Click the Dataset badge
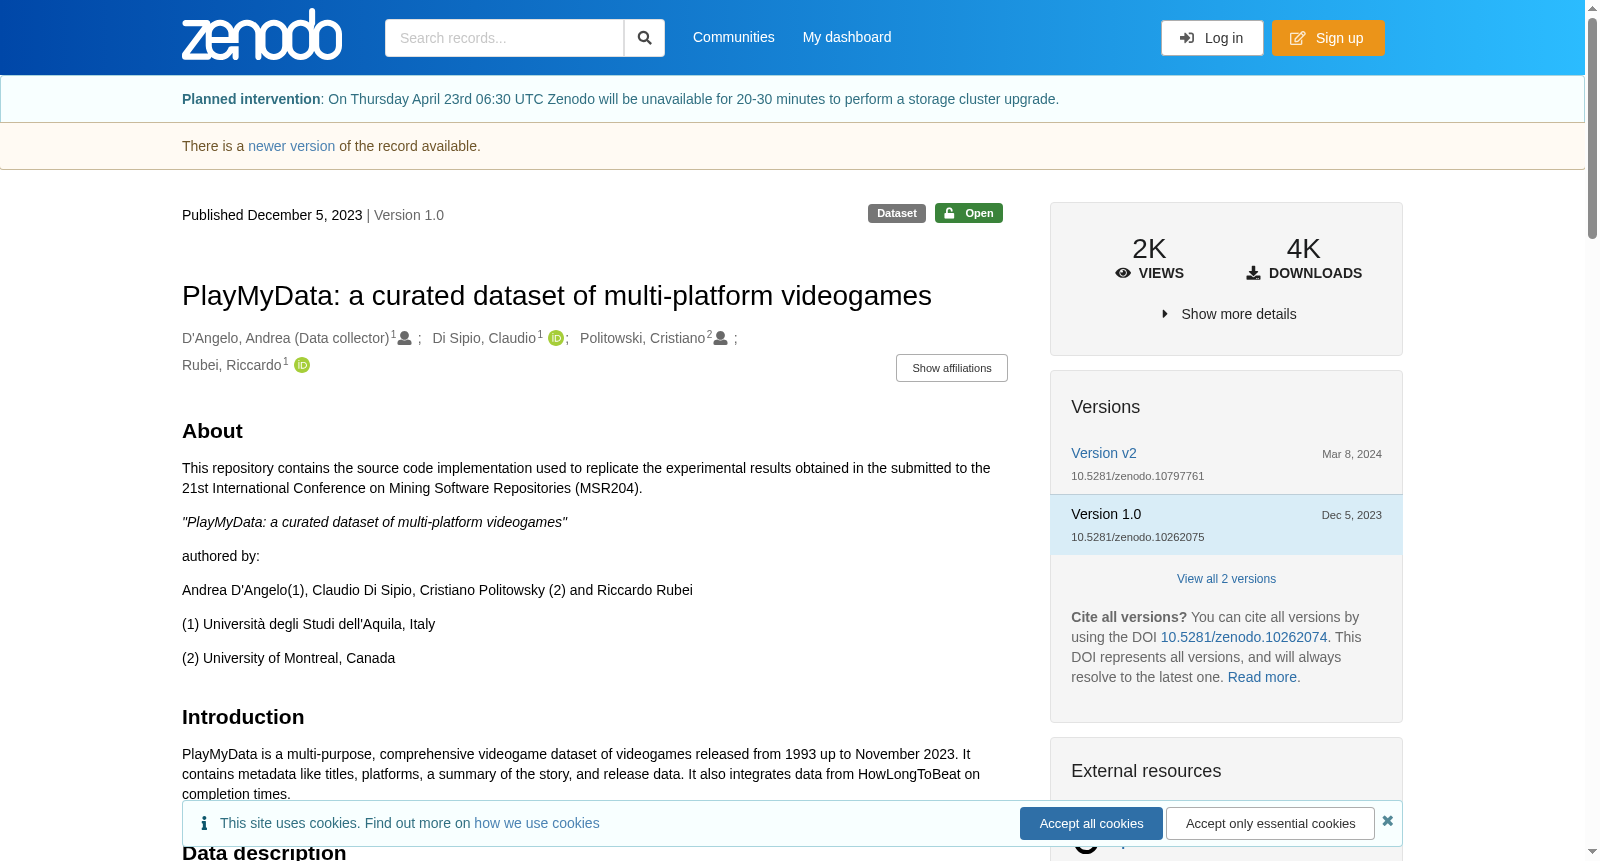 pyautogui.click(x=897, y=213)
